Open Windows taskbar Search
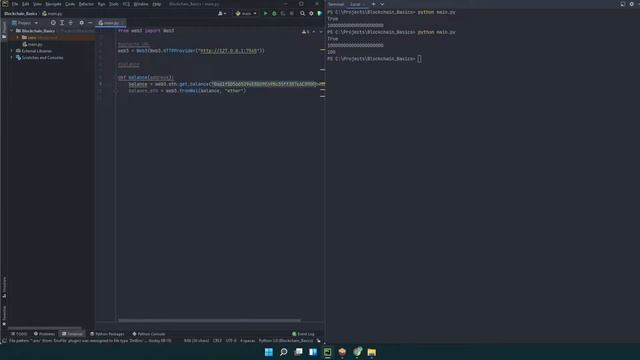The image size is (640, 360). 283,352
